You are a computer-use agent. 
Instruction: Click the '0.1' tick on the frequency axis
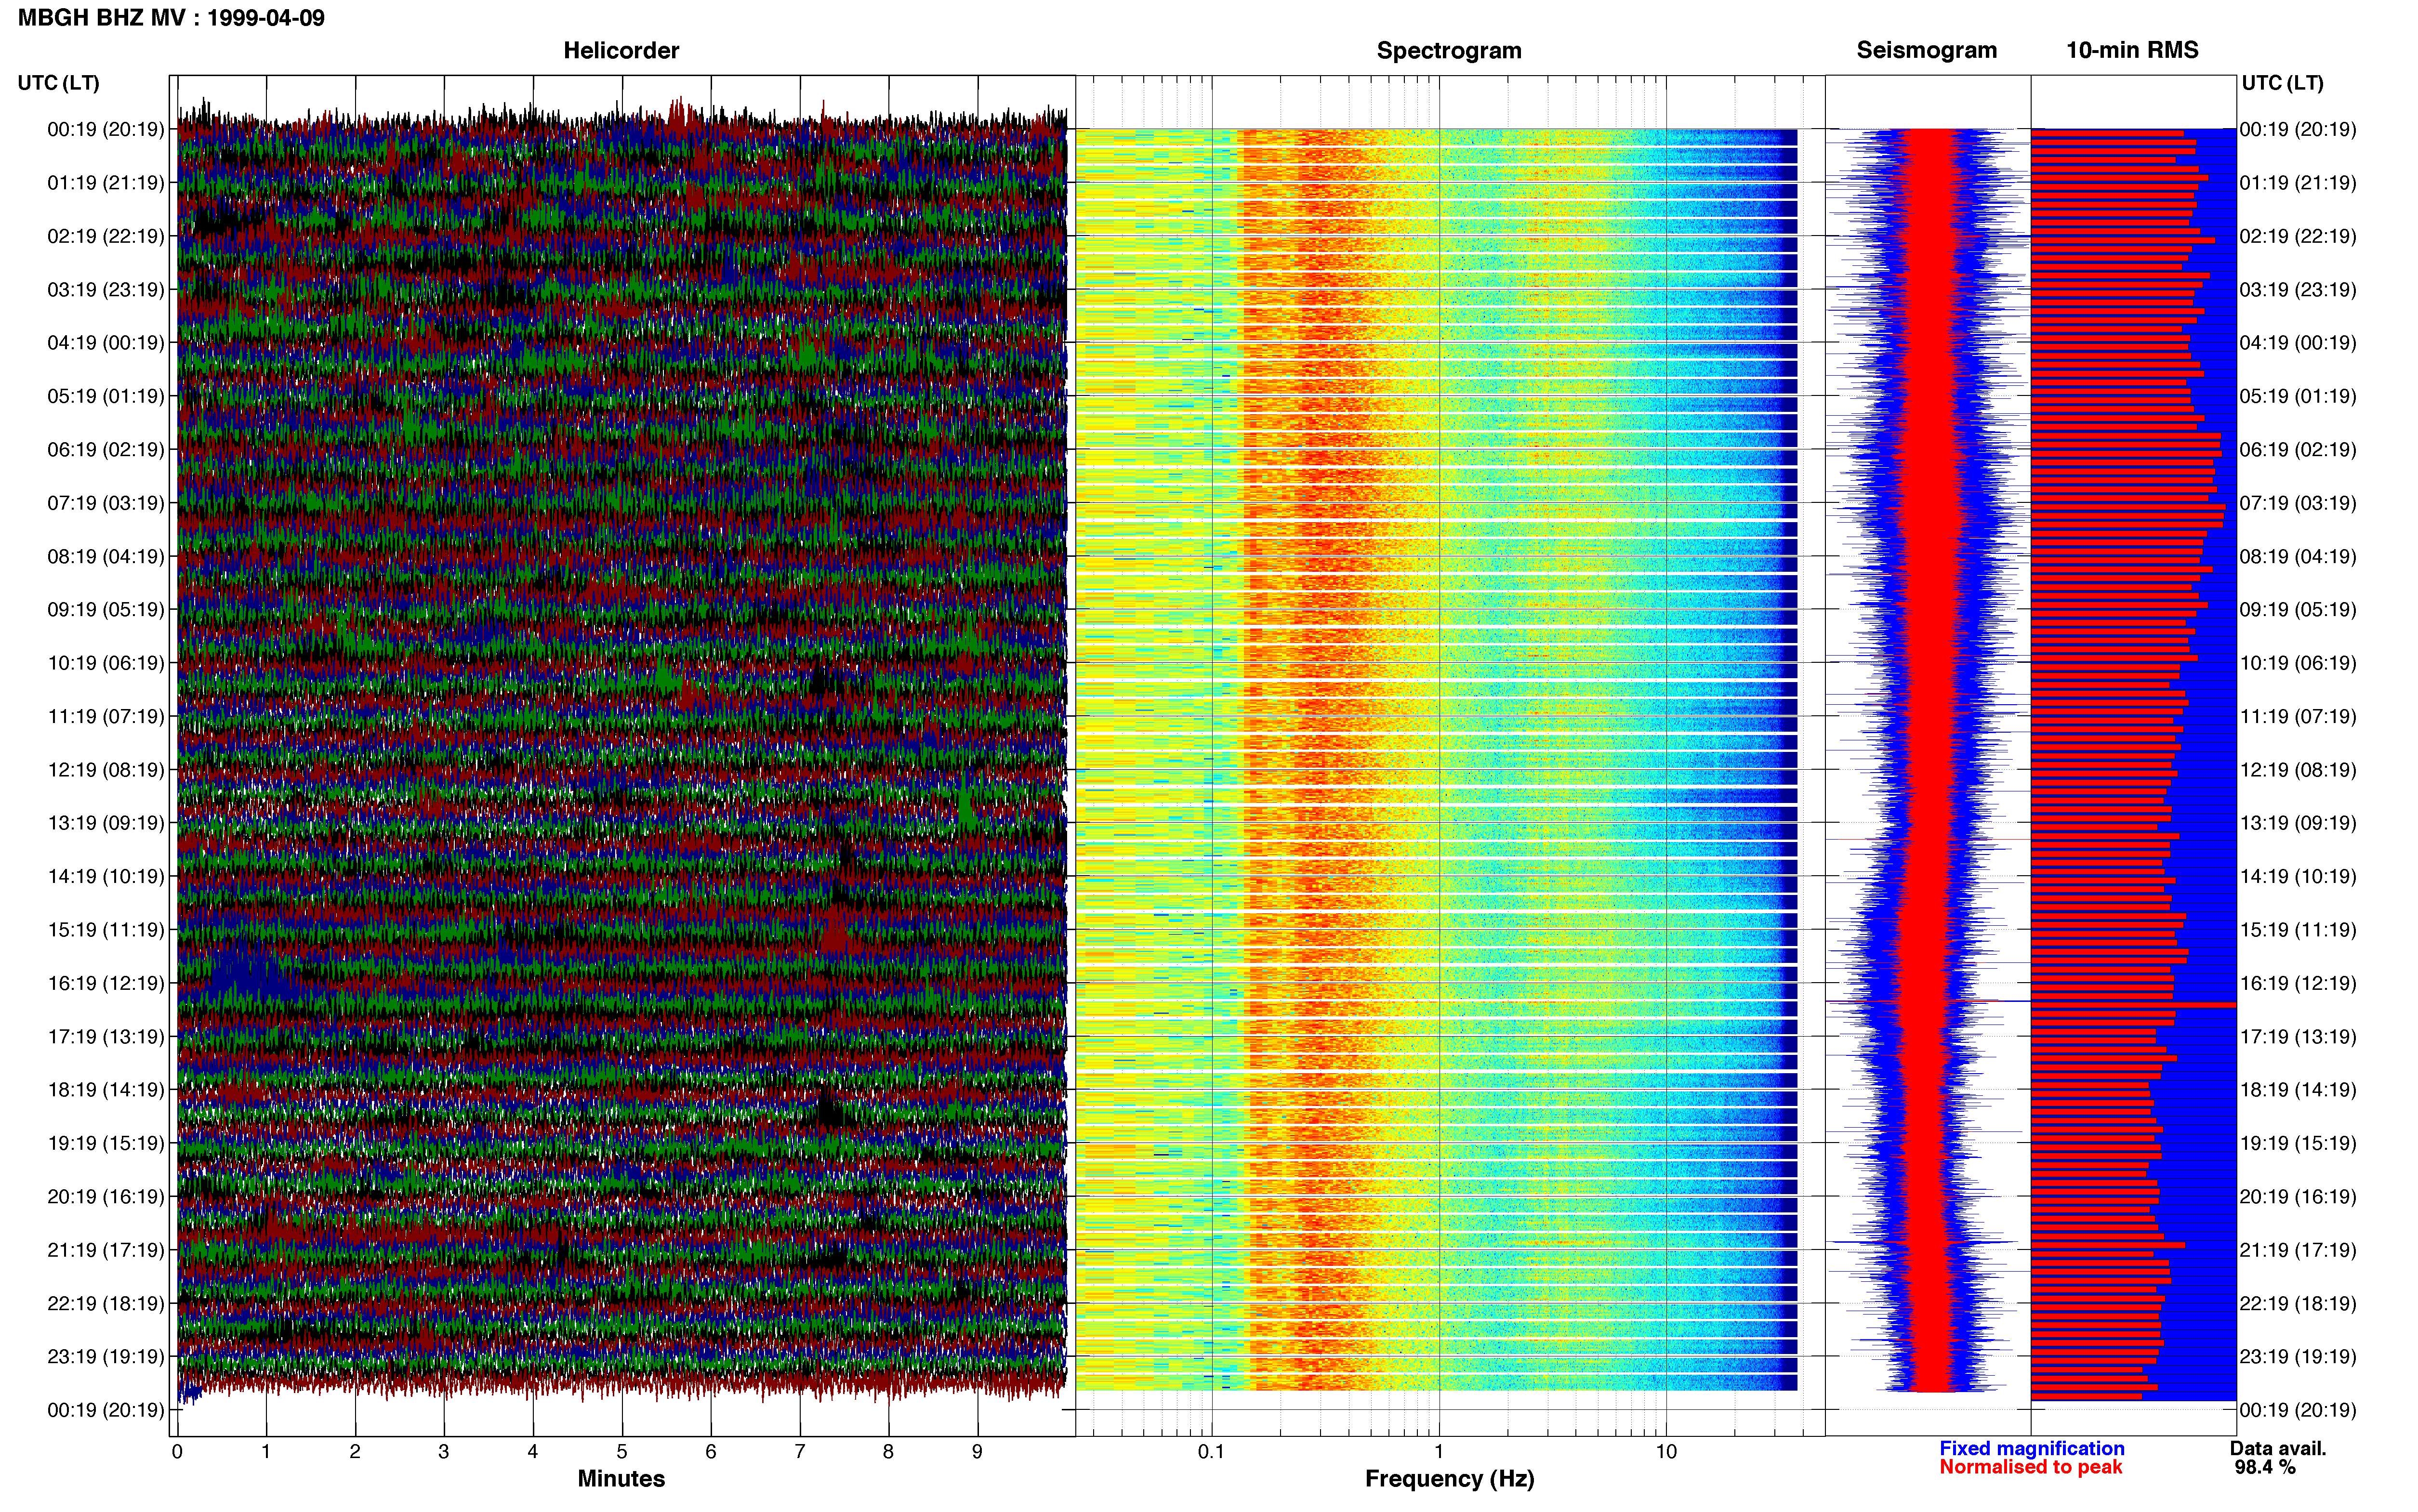pos(1211,1452)
